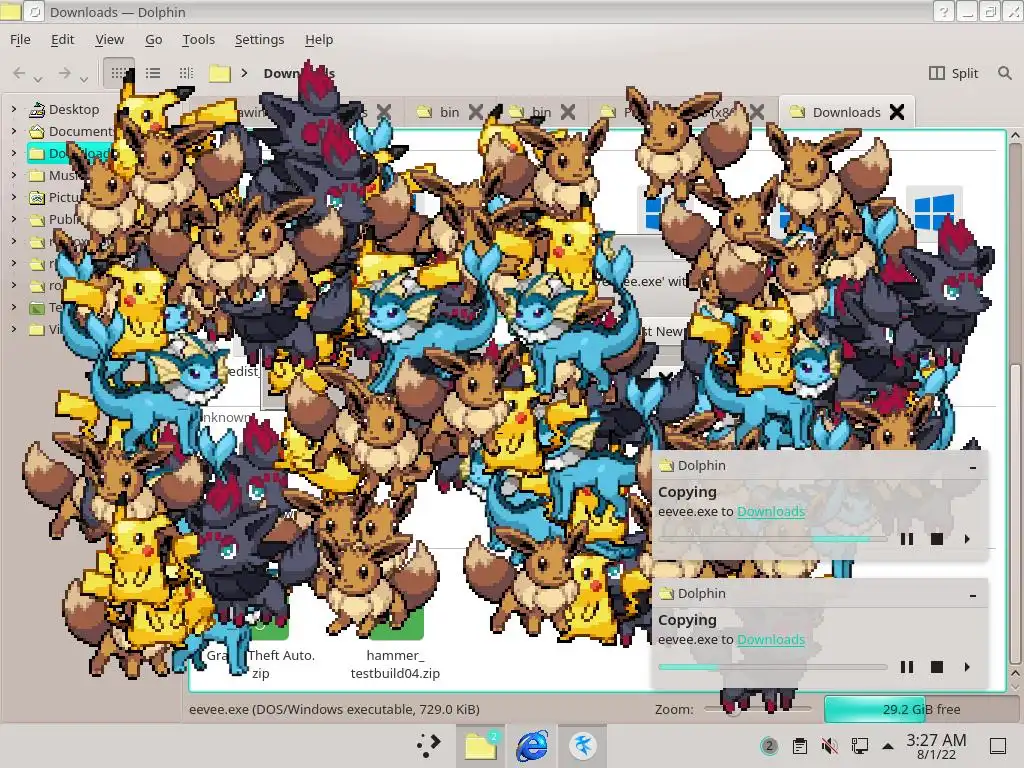Screen dimensions: 1024x768
Task: Expand the Music tree node
Action: [x=14, y=175]
